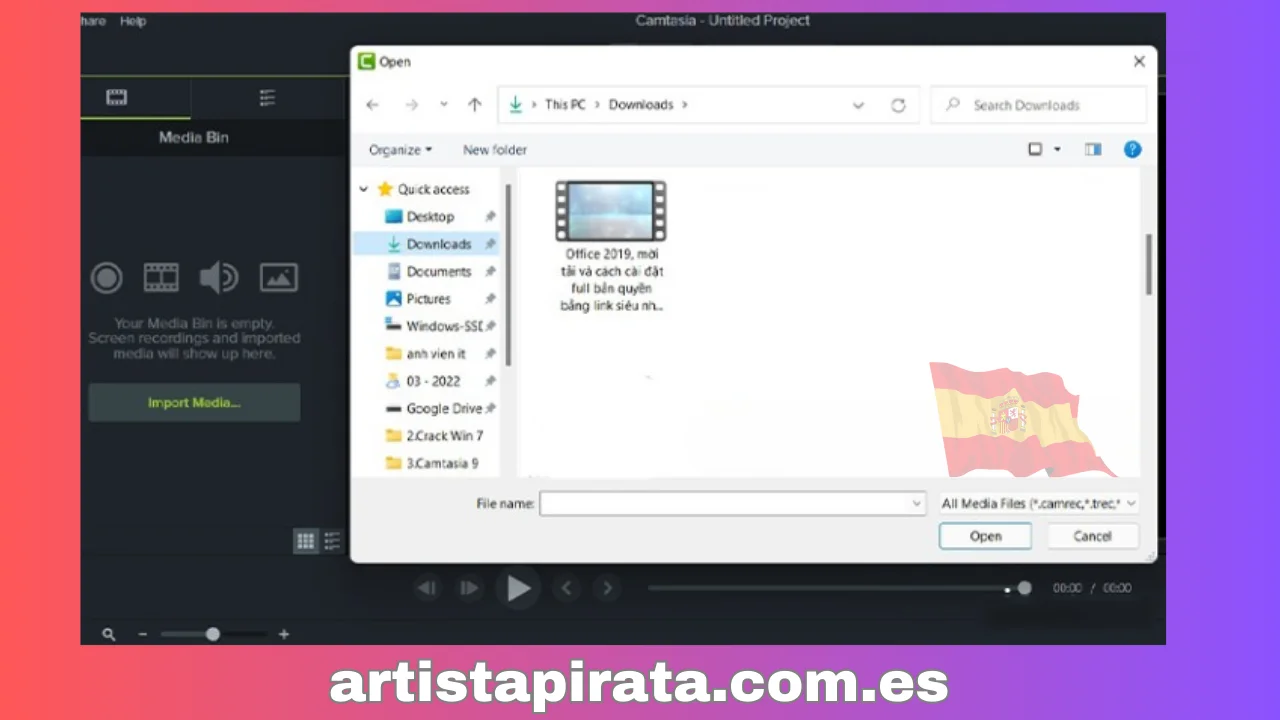
Task: Click the preview playback scrubber handle
Action: pos(1024,588)
